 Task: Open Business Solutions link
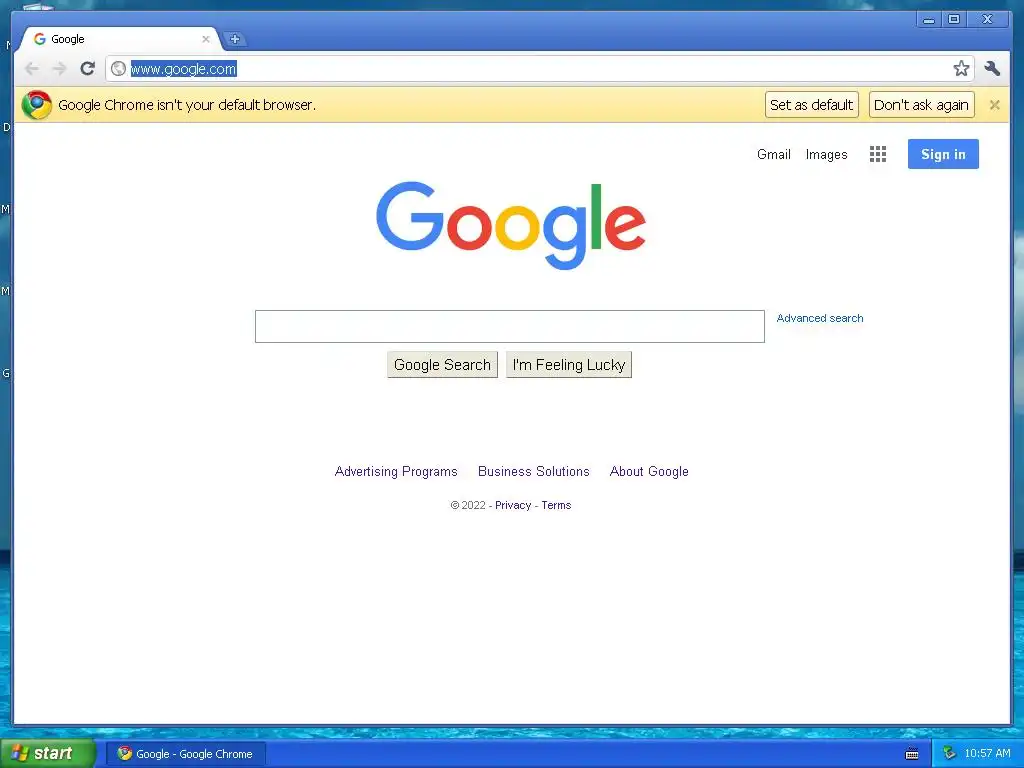tap(534, 472)
